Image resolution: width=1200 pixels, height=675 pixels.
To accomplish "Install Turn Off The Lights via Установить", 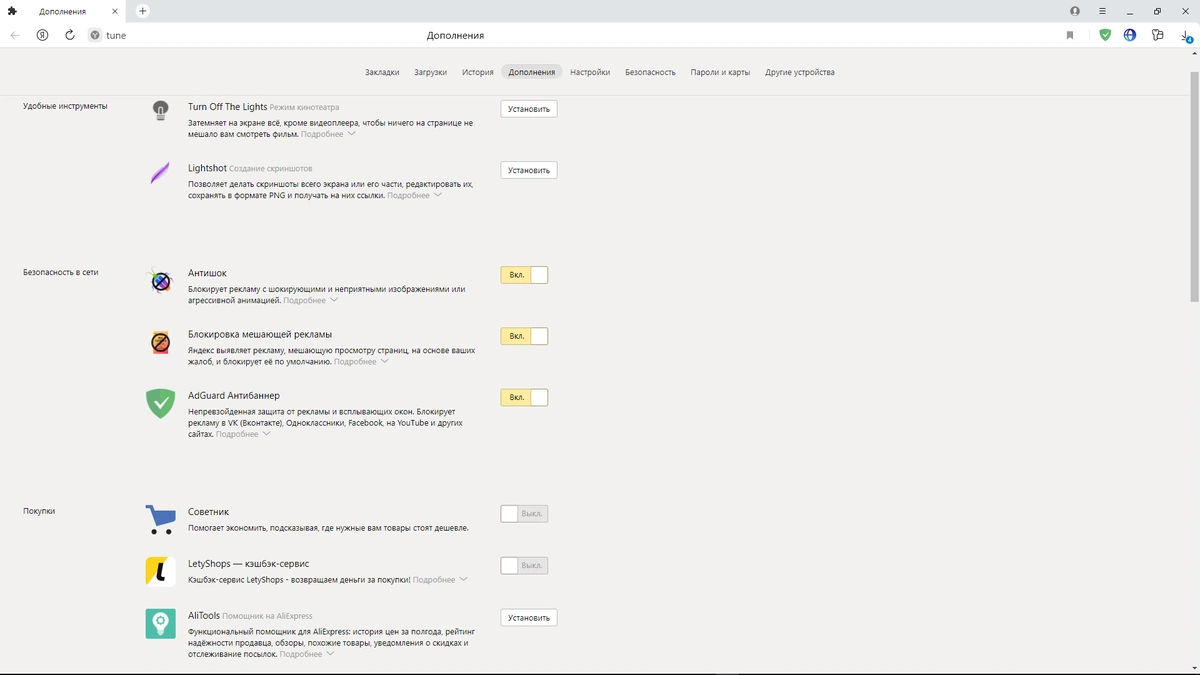I will tap(529, 109).
